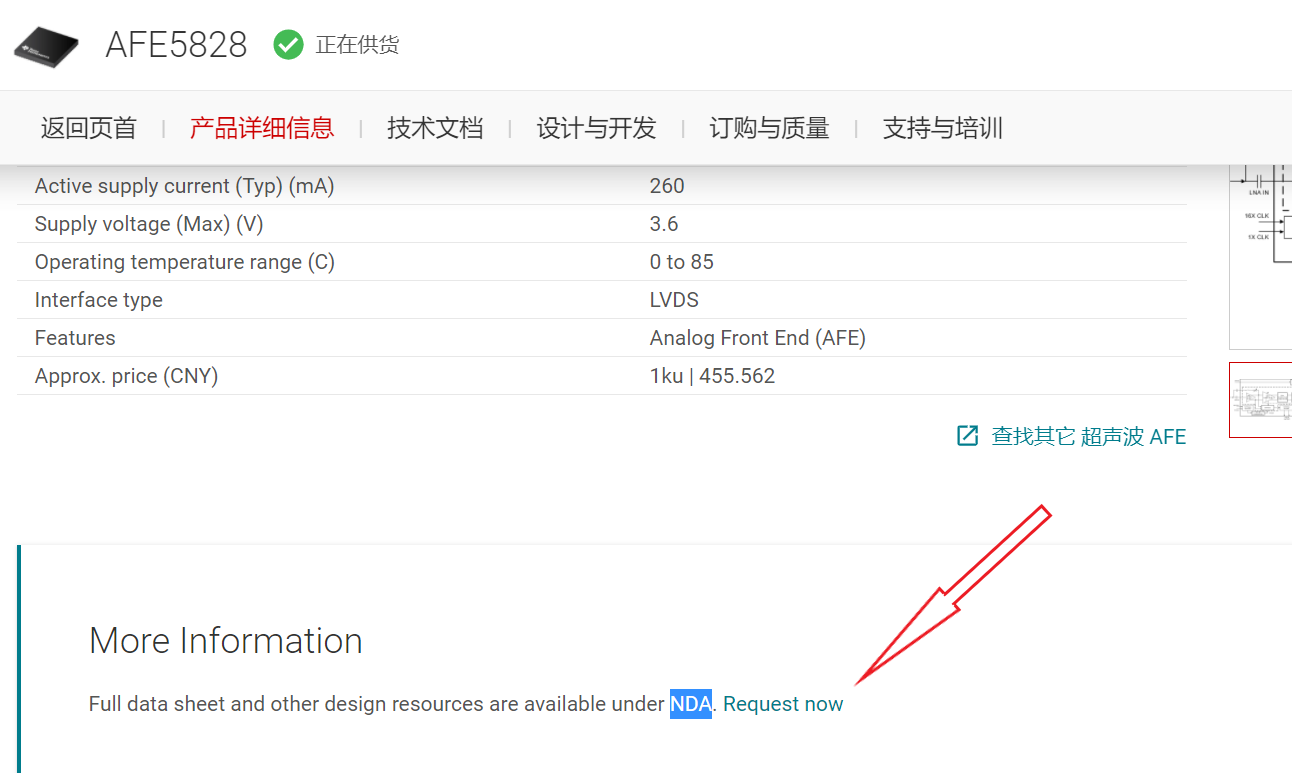Click the value 260
Image resolution: width=1292 pixels, height=773 pixels.
click(667, 186)
